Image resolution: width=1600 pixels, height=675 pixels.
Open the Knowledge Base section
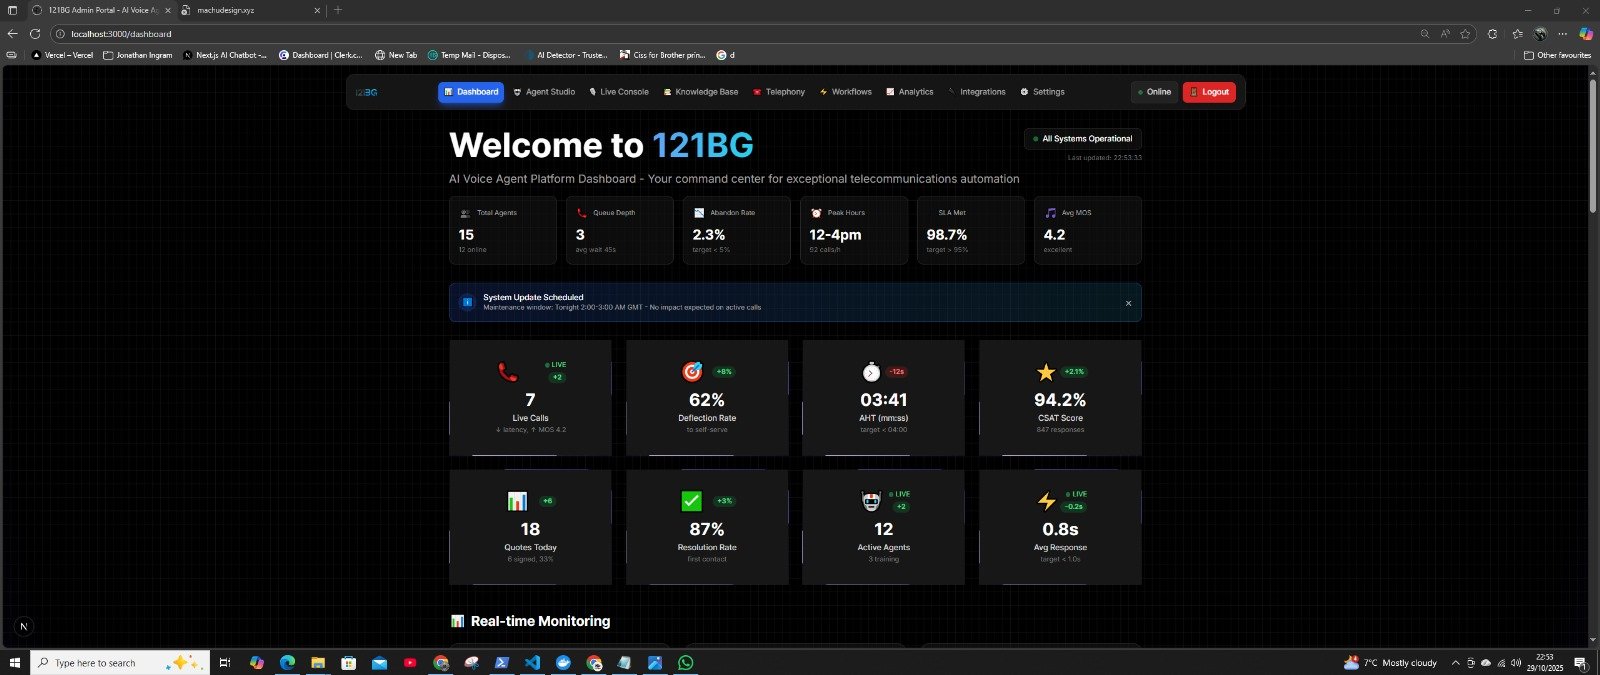click(x=701, y=92)
